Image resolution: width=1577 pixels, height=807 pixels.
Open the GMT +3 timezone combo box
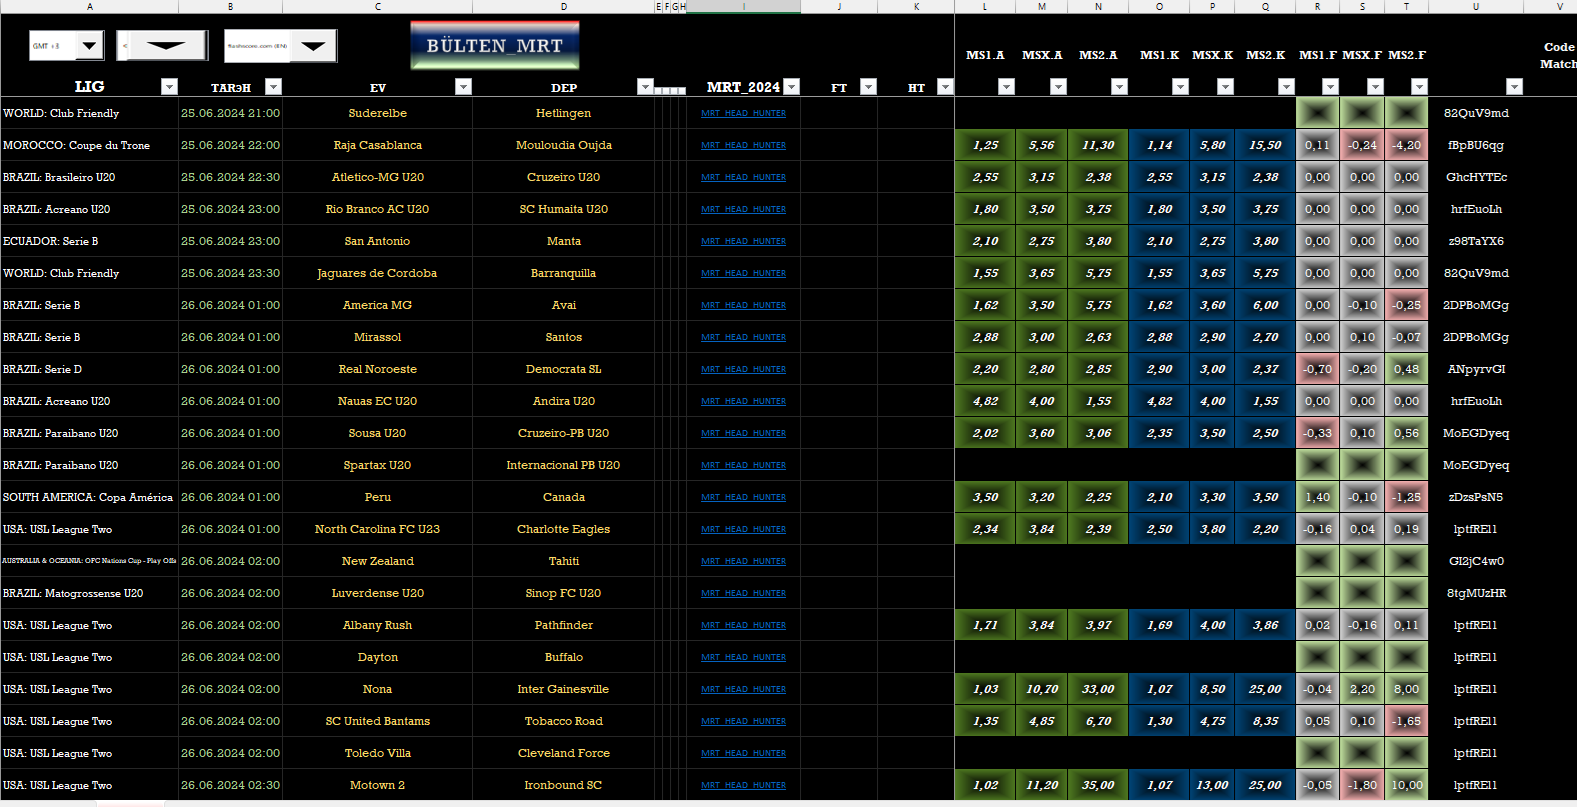point(90,46)
